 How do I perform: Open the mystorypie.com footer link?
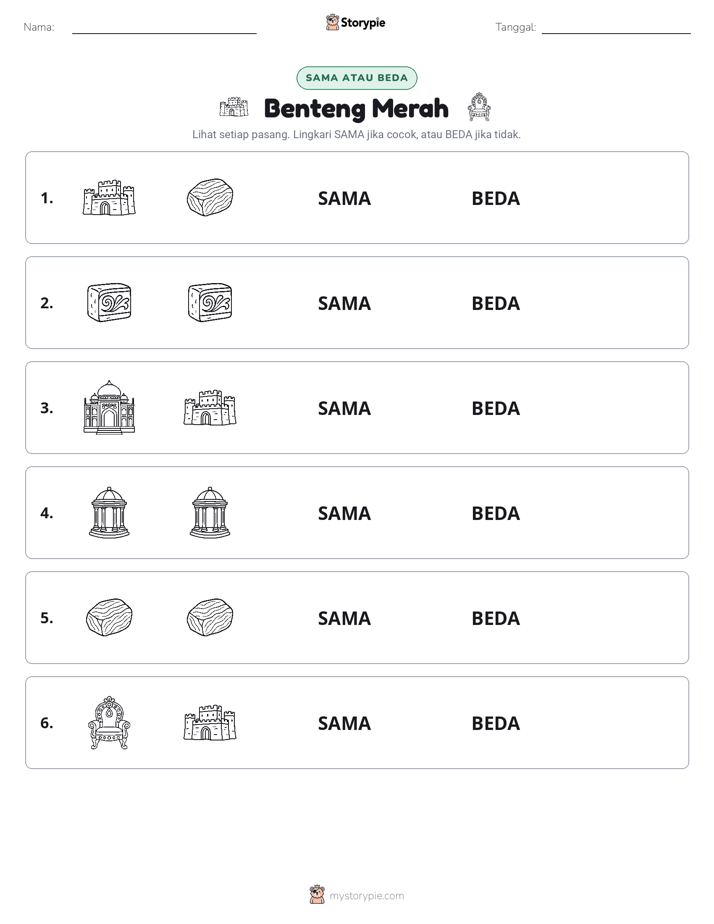coord(366,896)
